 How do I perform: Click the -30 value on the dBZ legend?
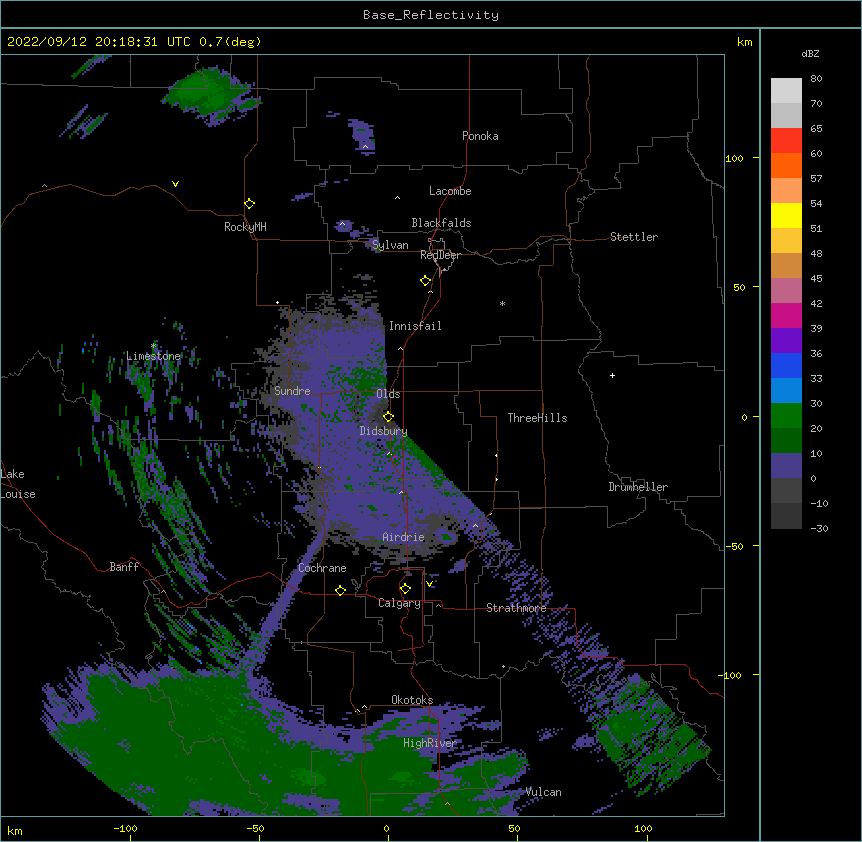[x=819, y=528]
